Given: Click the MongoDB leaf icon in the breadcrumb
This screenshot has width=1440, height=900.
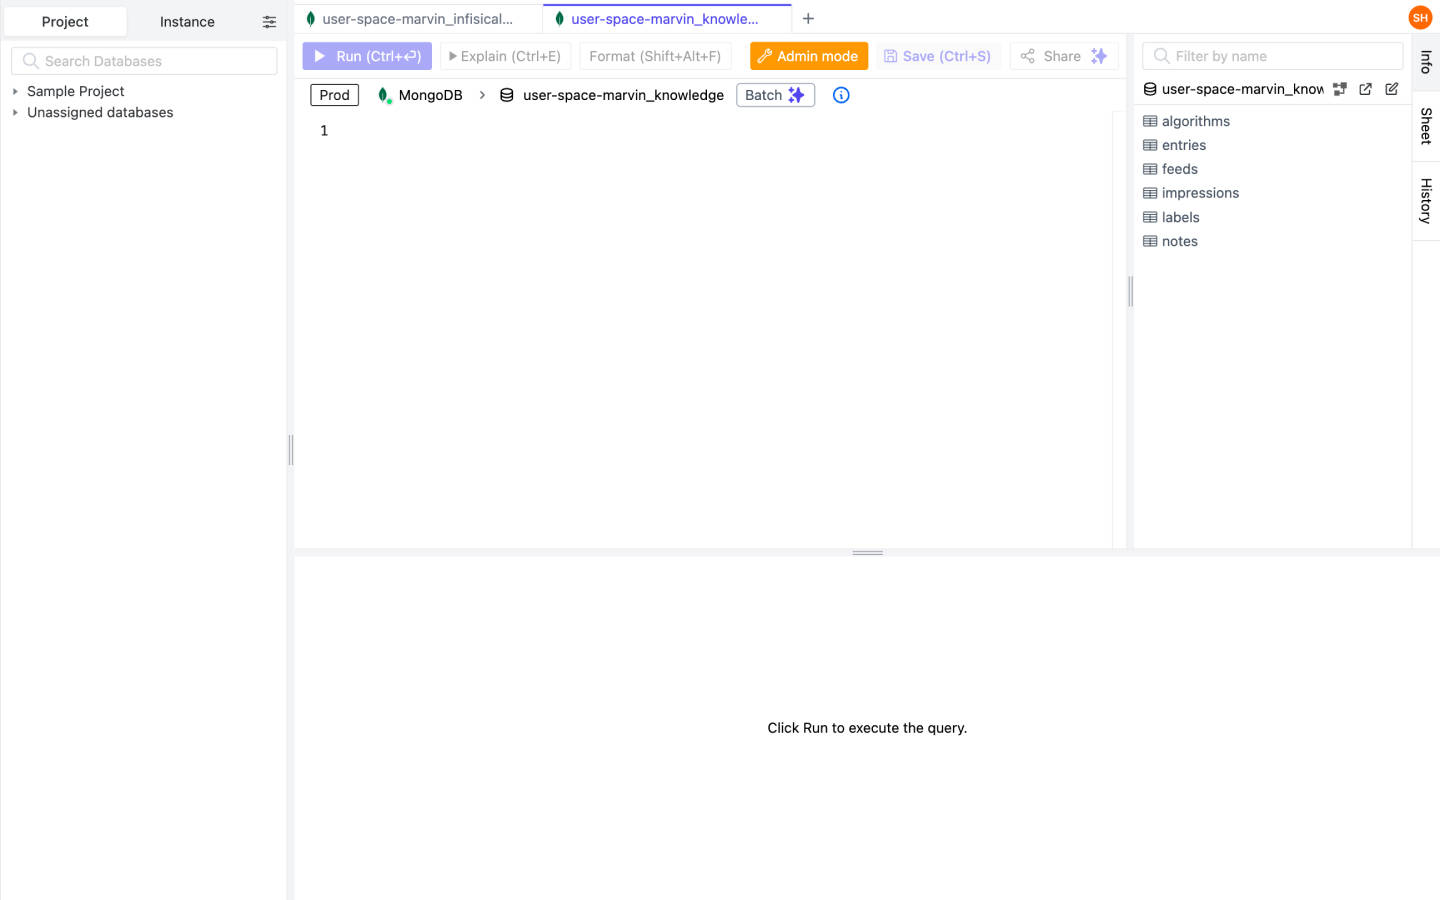Looking at the screenshot, I should [x=383, y=95].
